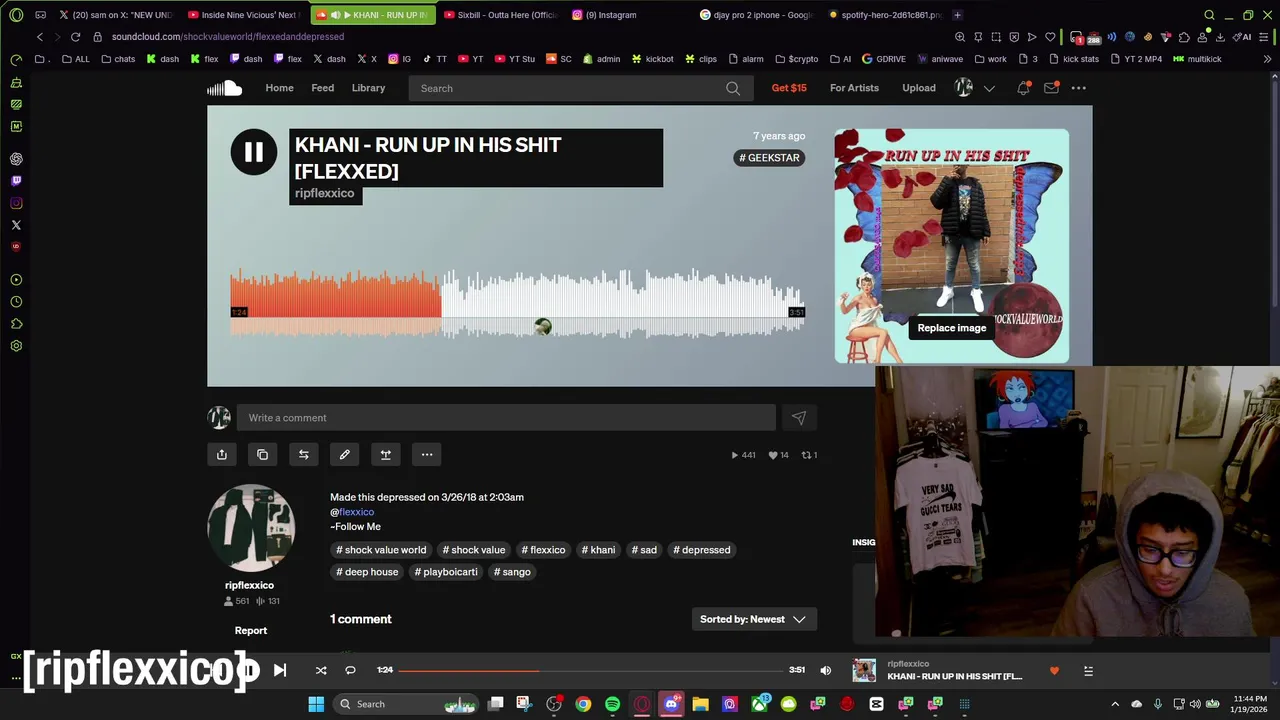This screenshot has height=720, width=1280.
Task: Open browser search icon in the title bar
Action: (x=1209, y=15)
